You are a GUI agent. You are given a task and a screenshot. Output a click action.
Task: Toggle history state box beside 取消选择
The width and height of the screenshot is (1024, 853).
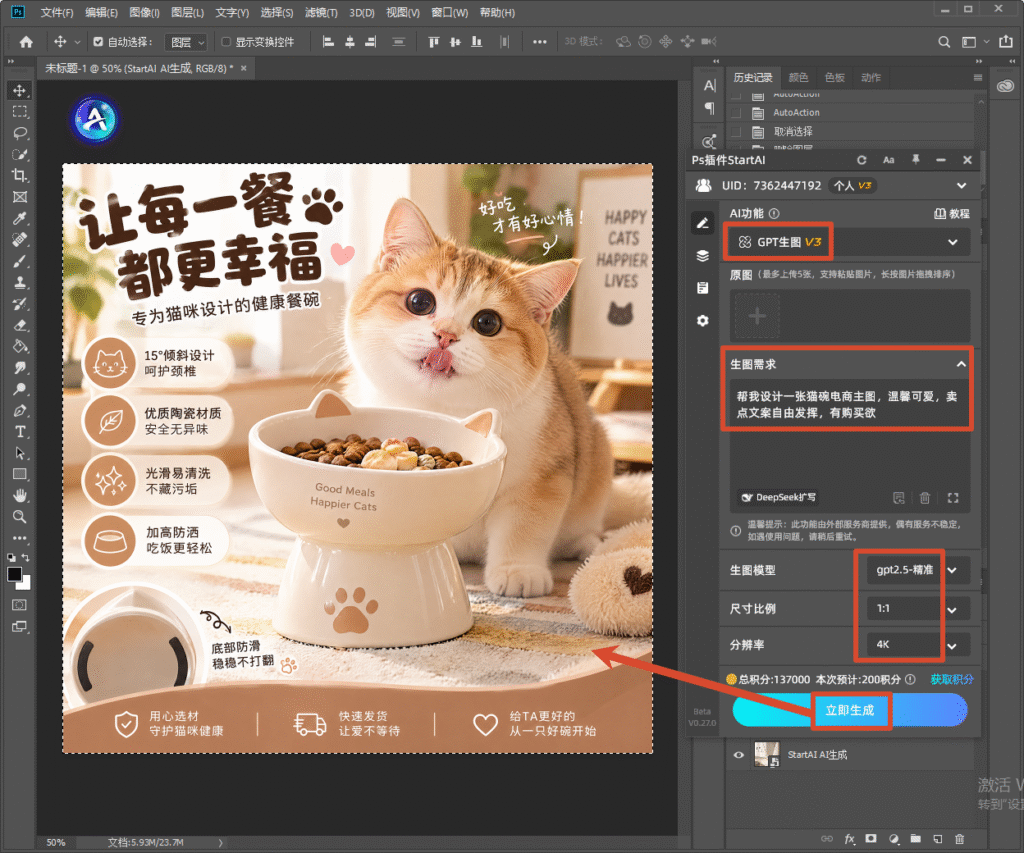pos(736,132)
